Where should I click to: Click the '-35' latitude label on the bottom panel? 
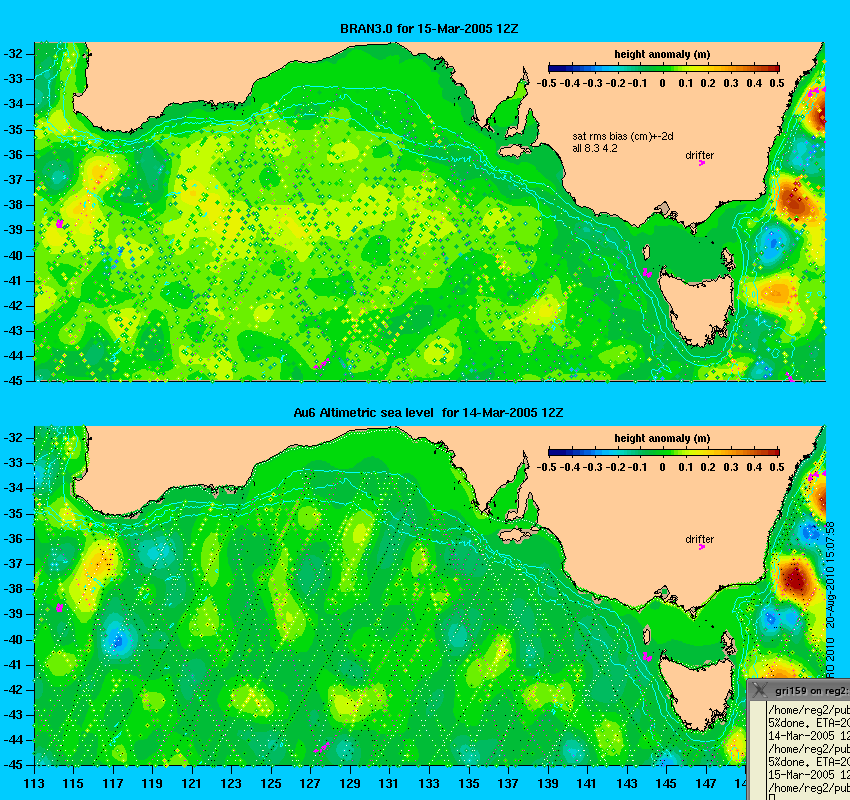[12, 513]
